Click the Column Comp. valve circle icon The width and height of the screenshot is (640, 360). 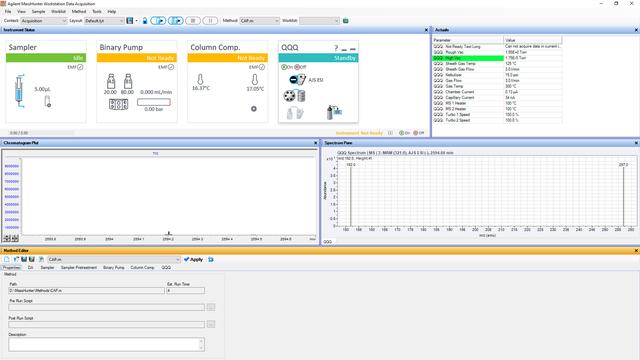tap(253, 109)
